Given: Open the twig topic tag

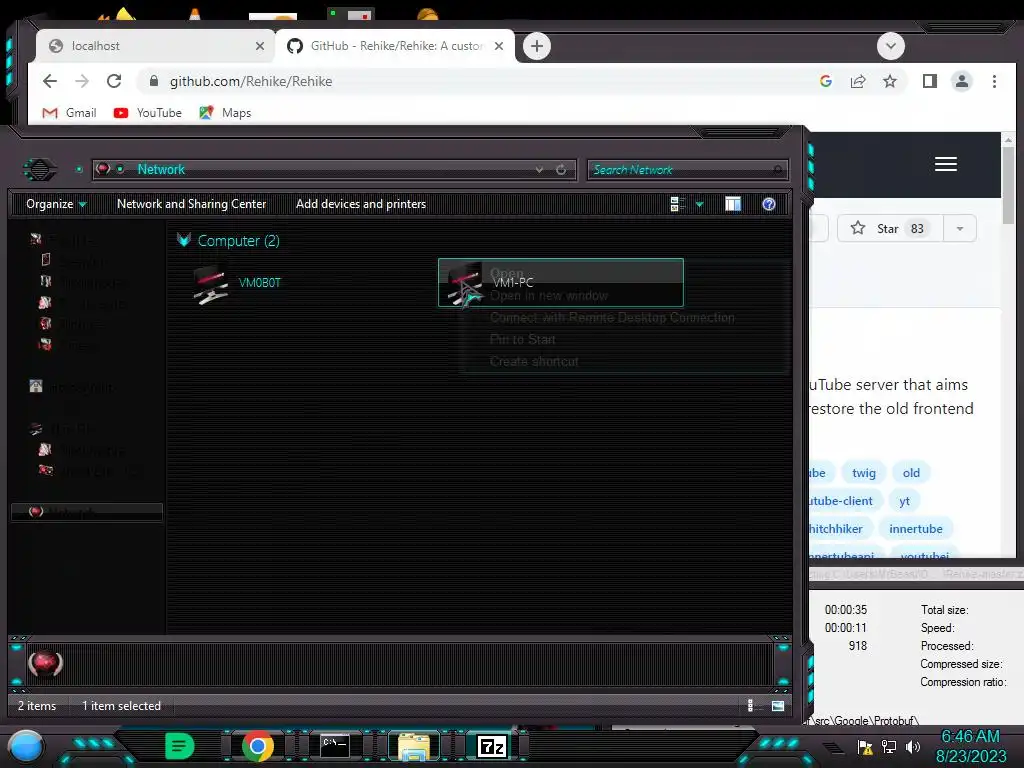Looking at the screenshot, I should click(863, 473).
